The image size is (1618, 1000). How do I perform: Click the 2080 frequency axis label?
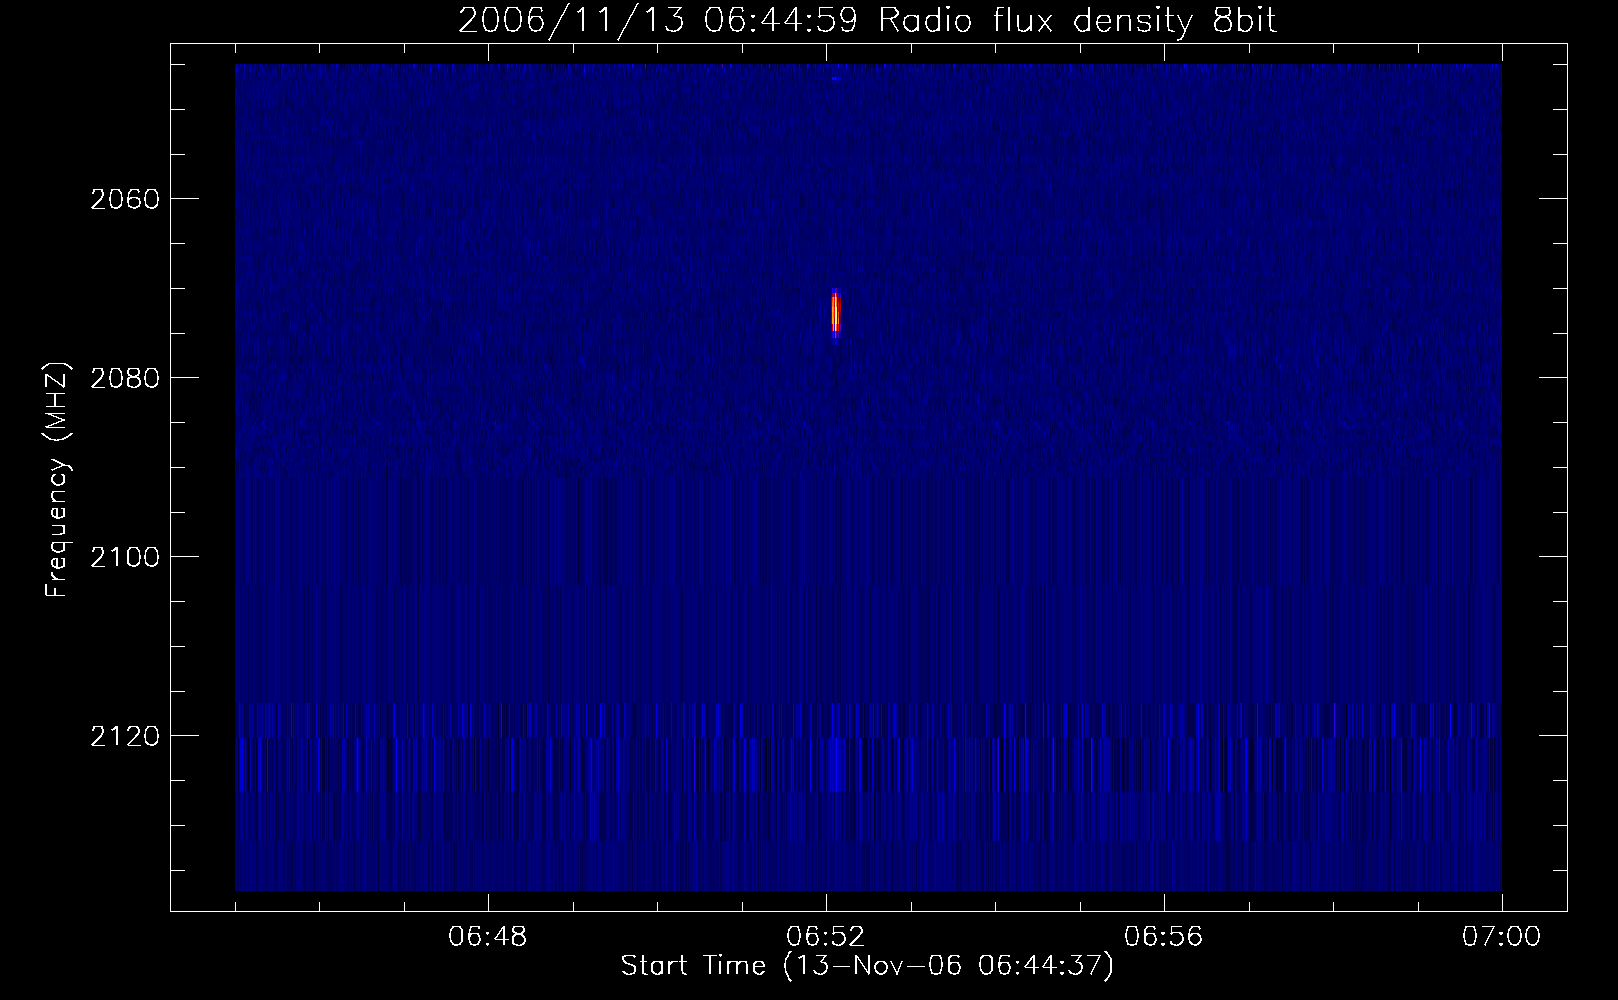(x=124, y=378)
